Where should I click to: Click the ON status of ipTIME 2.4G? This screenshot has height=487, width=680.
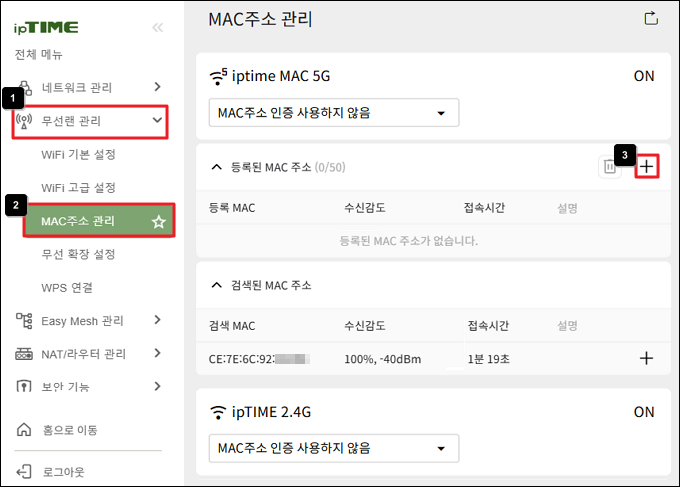pyautogui.click(x=644, y=412)
